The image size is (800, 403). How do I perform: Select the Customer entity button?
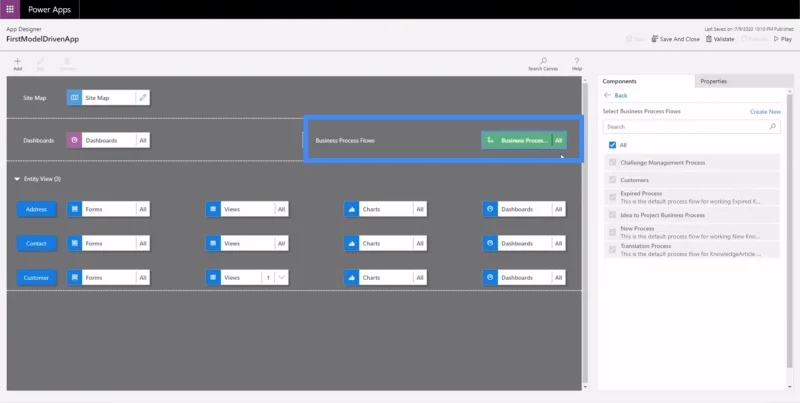click(36, 278)
